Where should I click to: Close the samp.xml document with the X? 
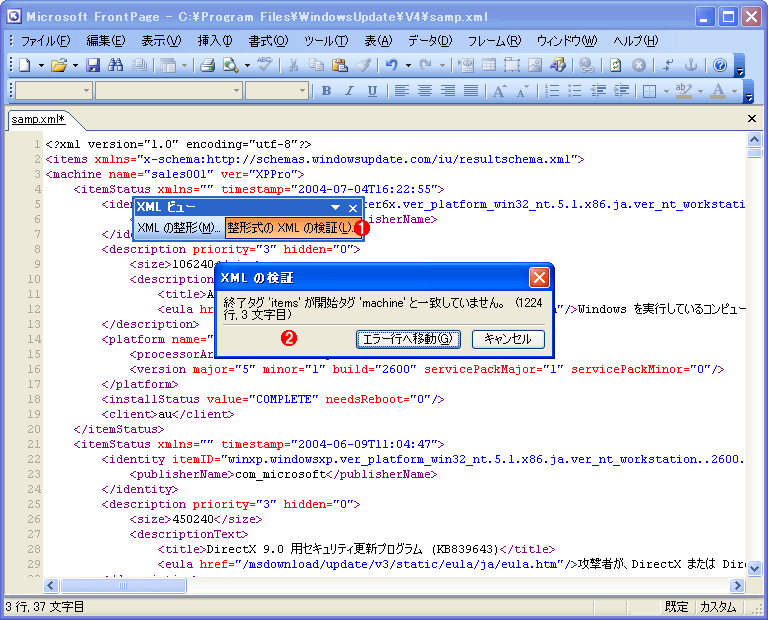click(x=752, y=119)
